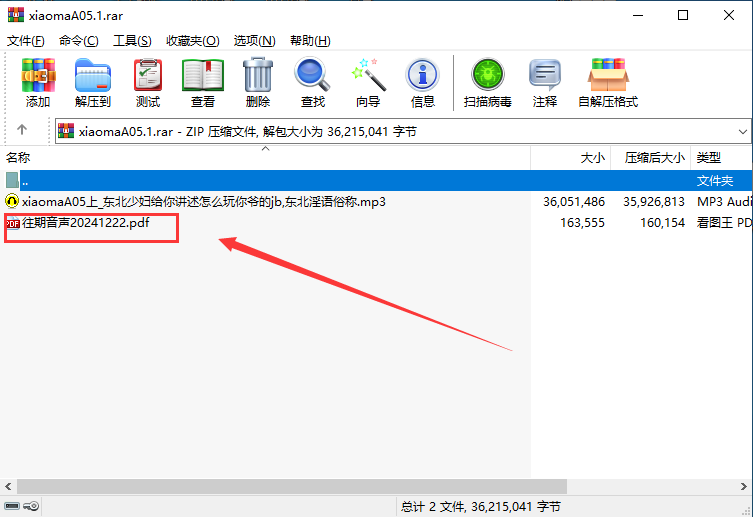Click horizontal scrollbar left arrow
Viewport: 753px width, 517px height.
click(8, 486)
